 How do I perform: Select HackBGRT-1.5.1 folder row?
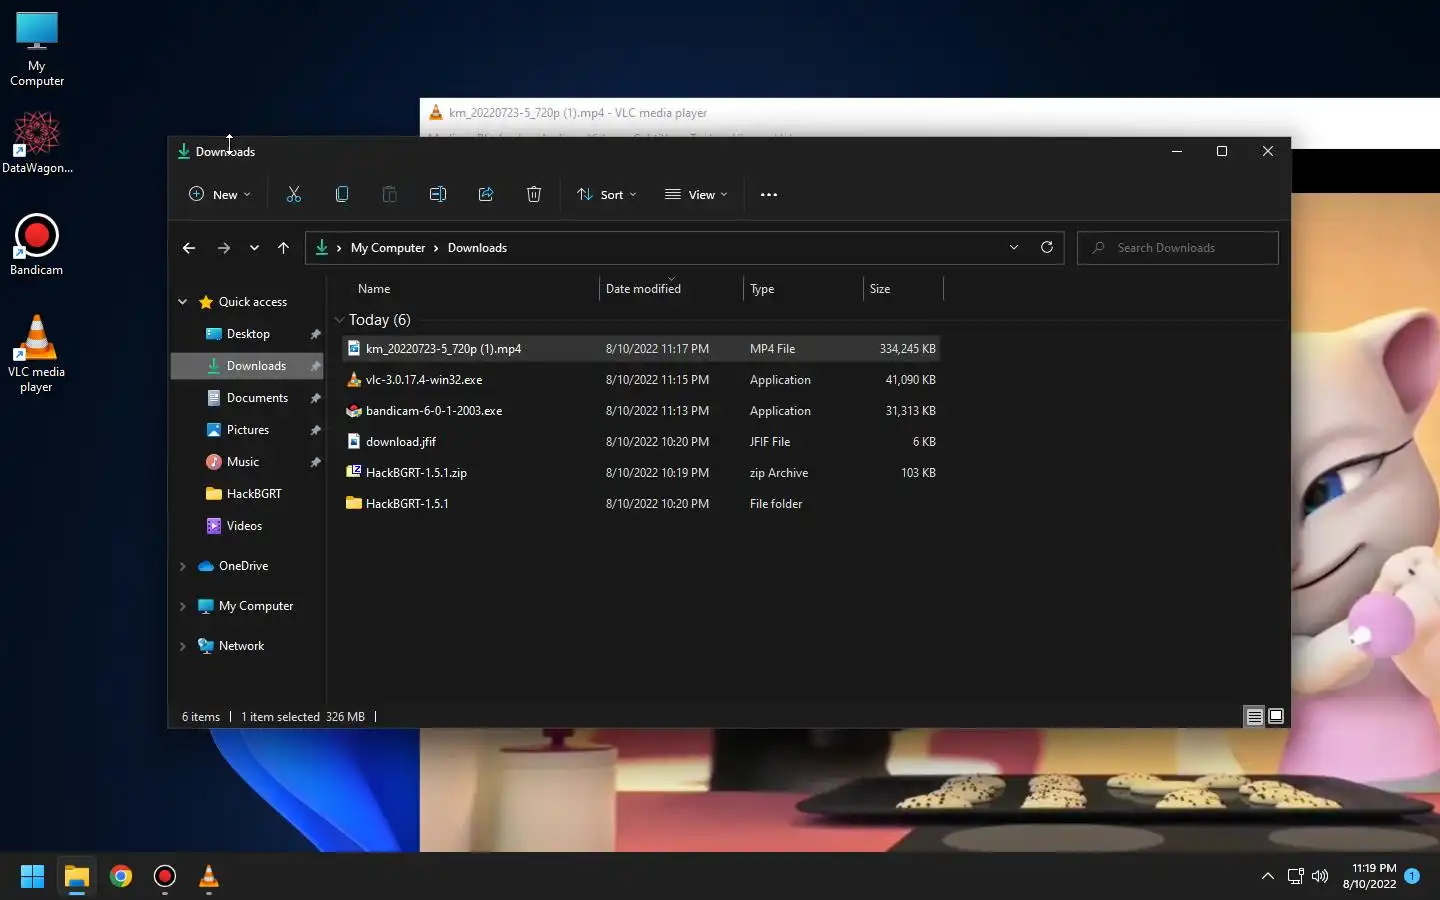click(640, 504)
